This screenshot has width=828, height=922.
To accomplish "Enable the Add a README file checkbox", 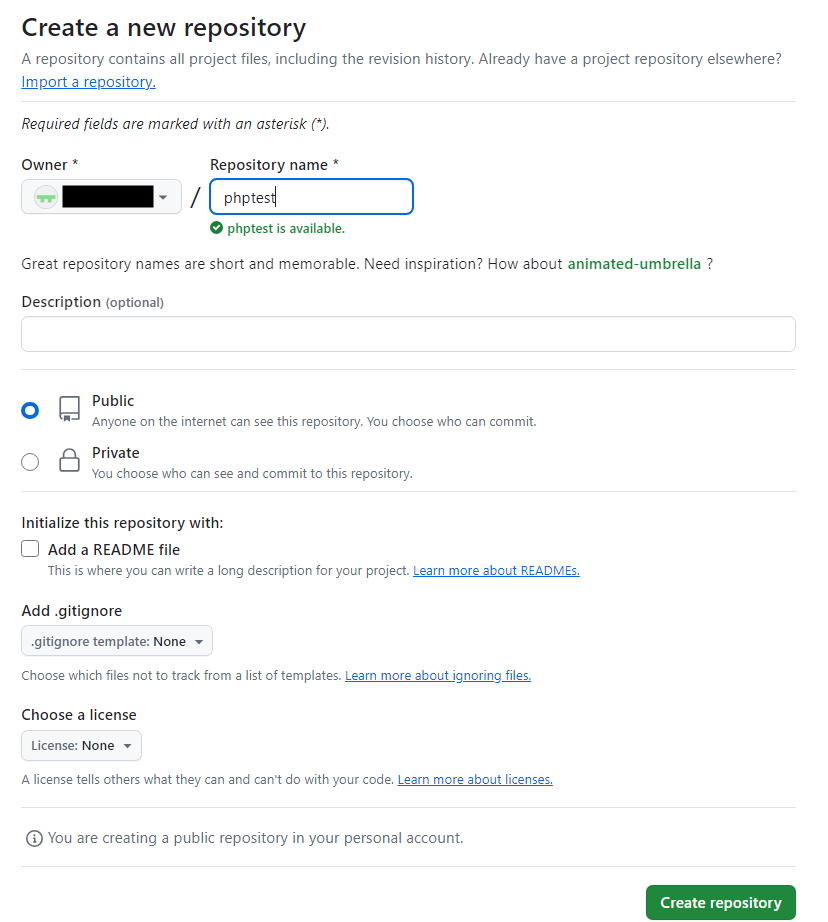I will point(30,549).
